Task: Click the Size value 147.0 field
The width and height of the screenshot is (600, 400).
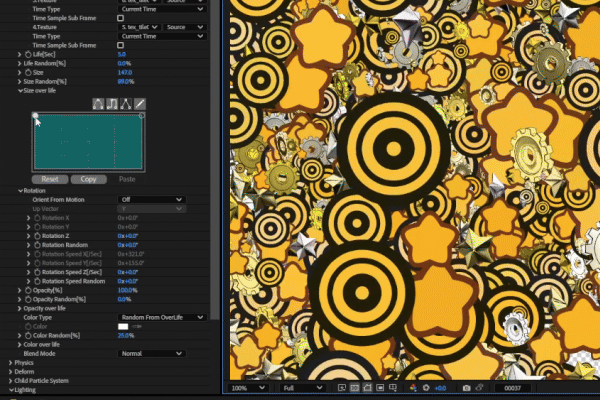Action: click(x=125, y=72)
